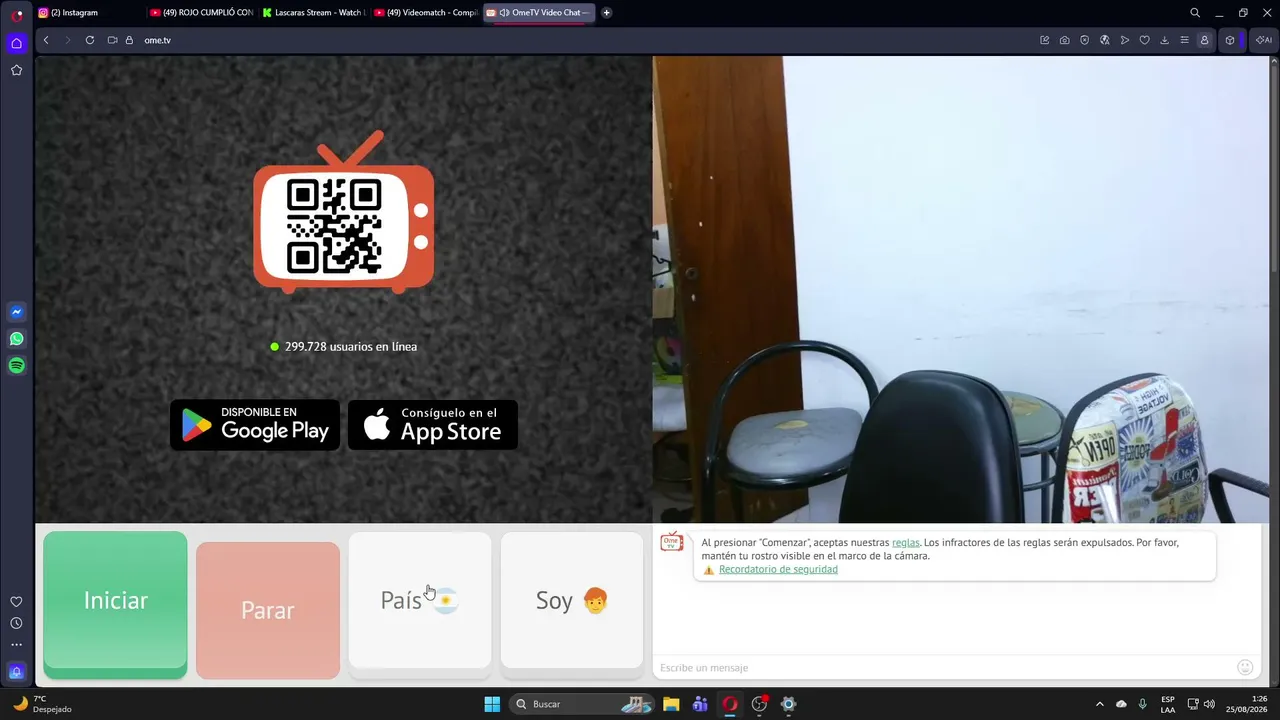Switch to the Instagram tab
1280x720 pixels.
(88, 13)
